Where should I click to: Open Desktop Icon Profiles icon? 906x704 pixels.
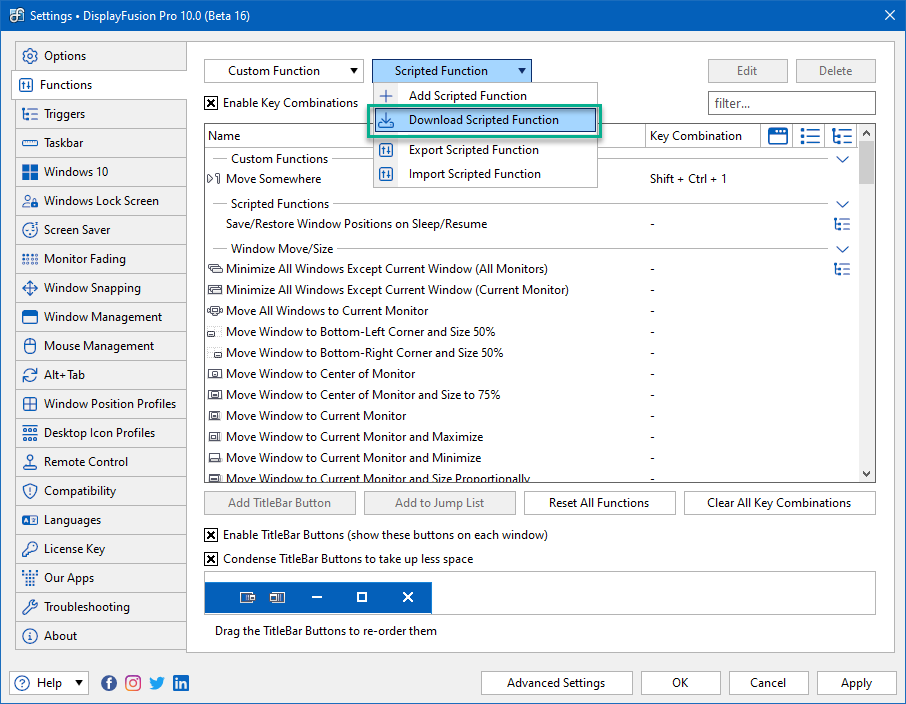click(x=29, y=433)
